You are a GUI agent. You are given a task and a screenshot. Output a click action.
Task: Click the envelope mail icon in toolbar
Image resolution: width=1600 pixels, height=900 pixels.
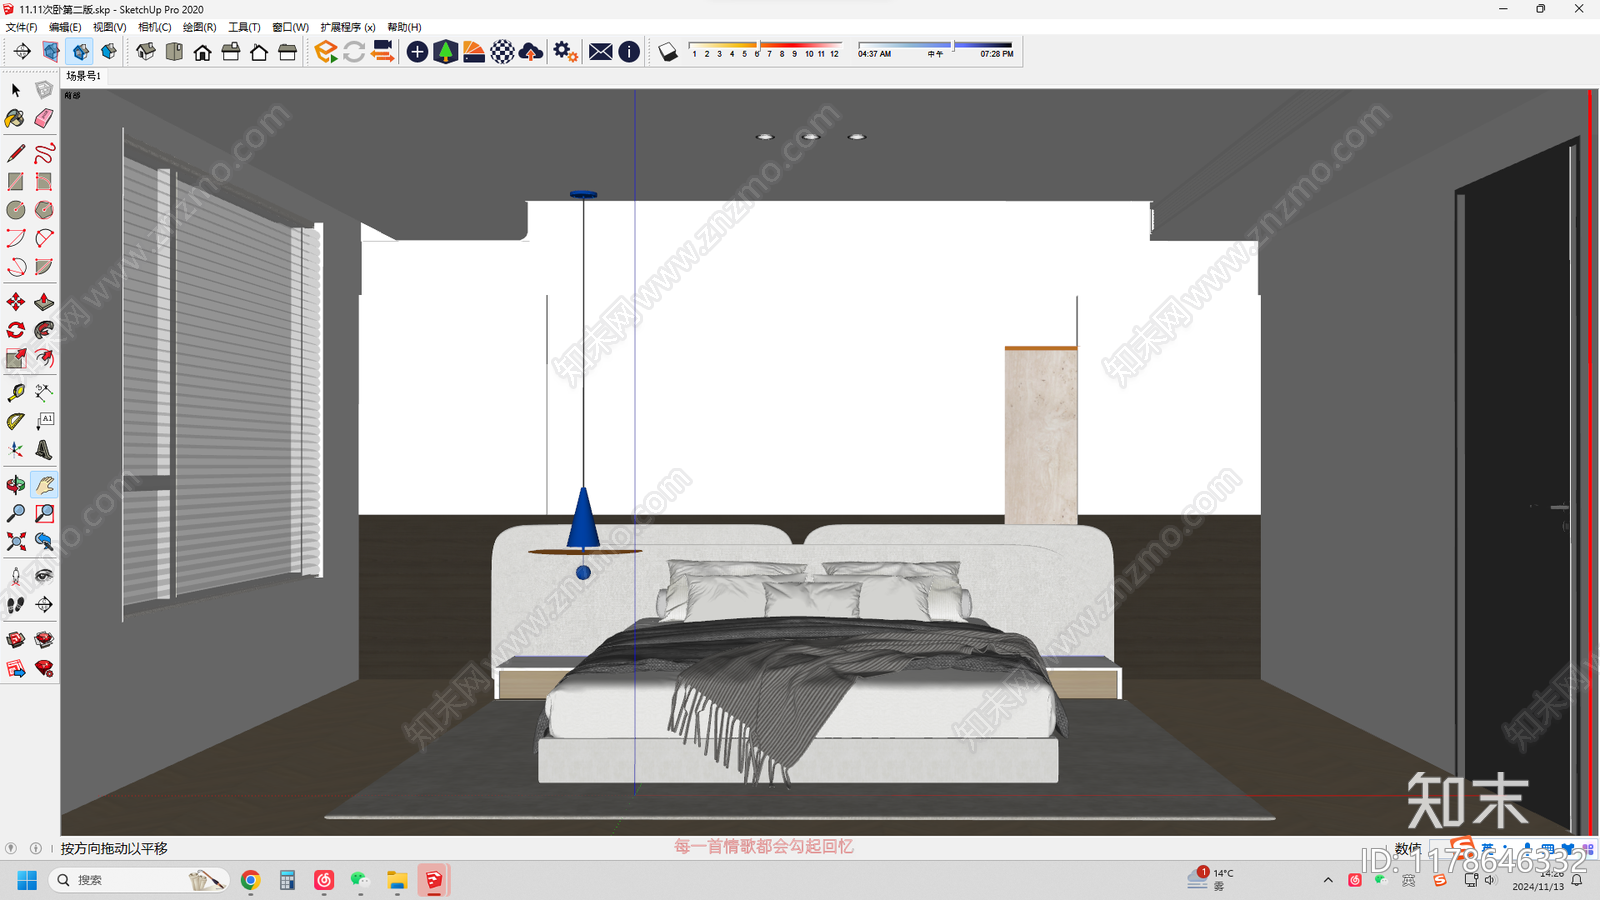[x=600, y=52]
